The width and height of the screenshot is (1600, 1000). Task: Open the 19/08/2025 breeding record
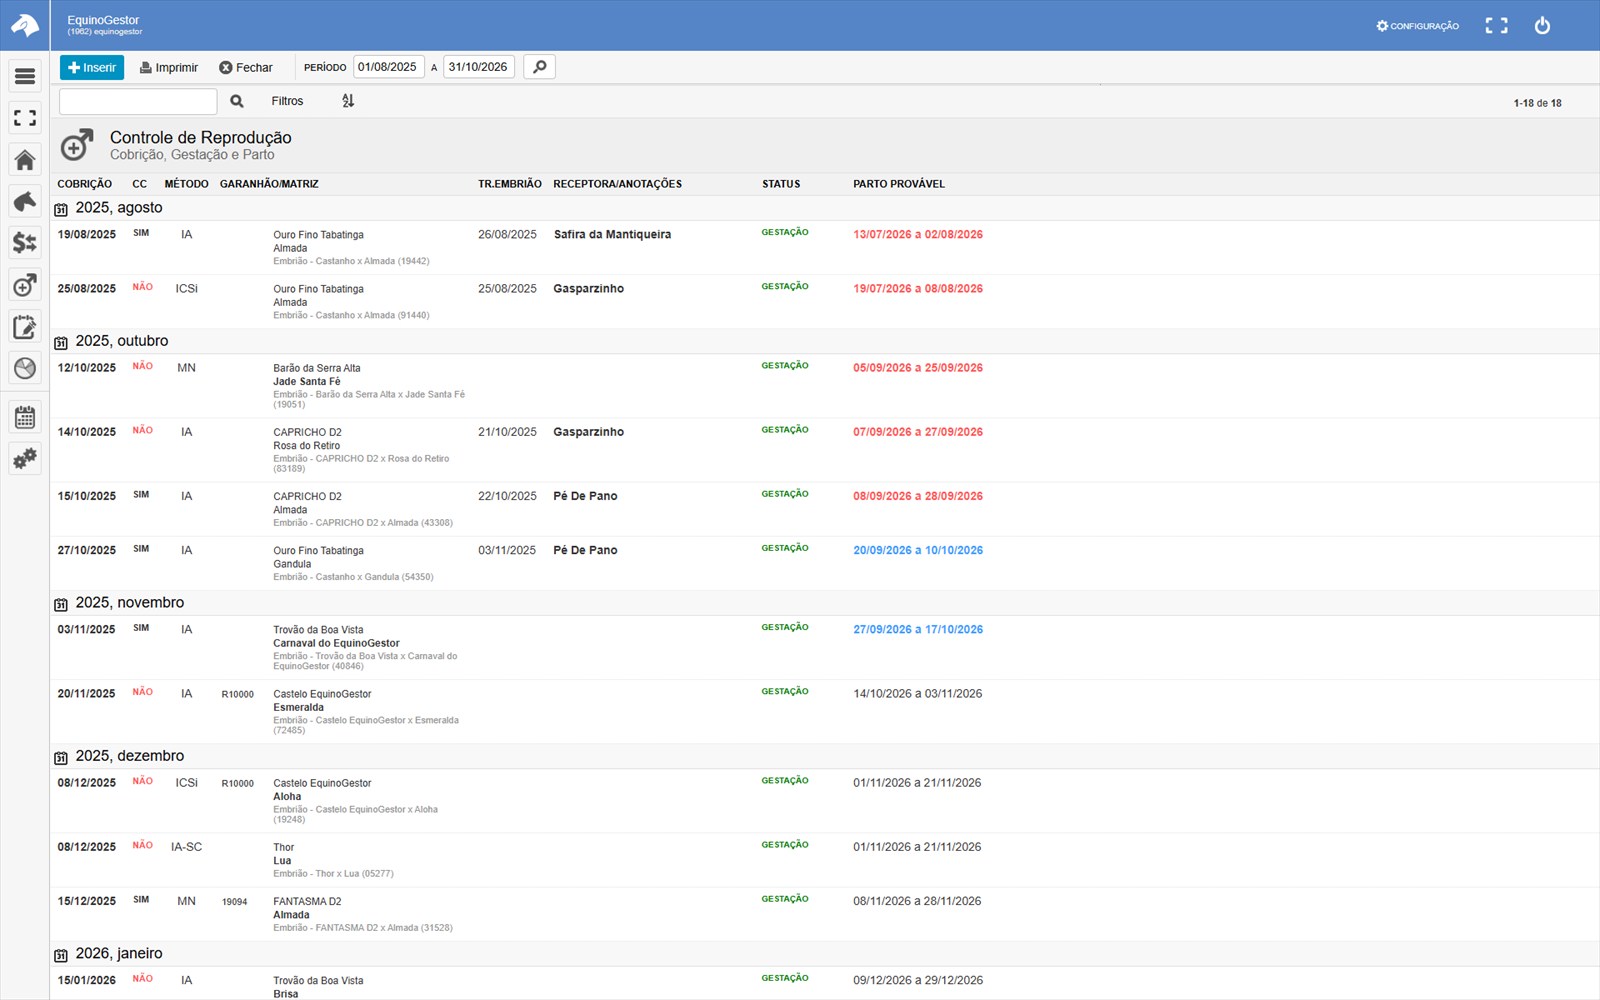pyautogui.click(x=825, y=248)
